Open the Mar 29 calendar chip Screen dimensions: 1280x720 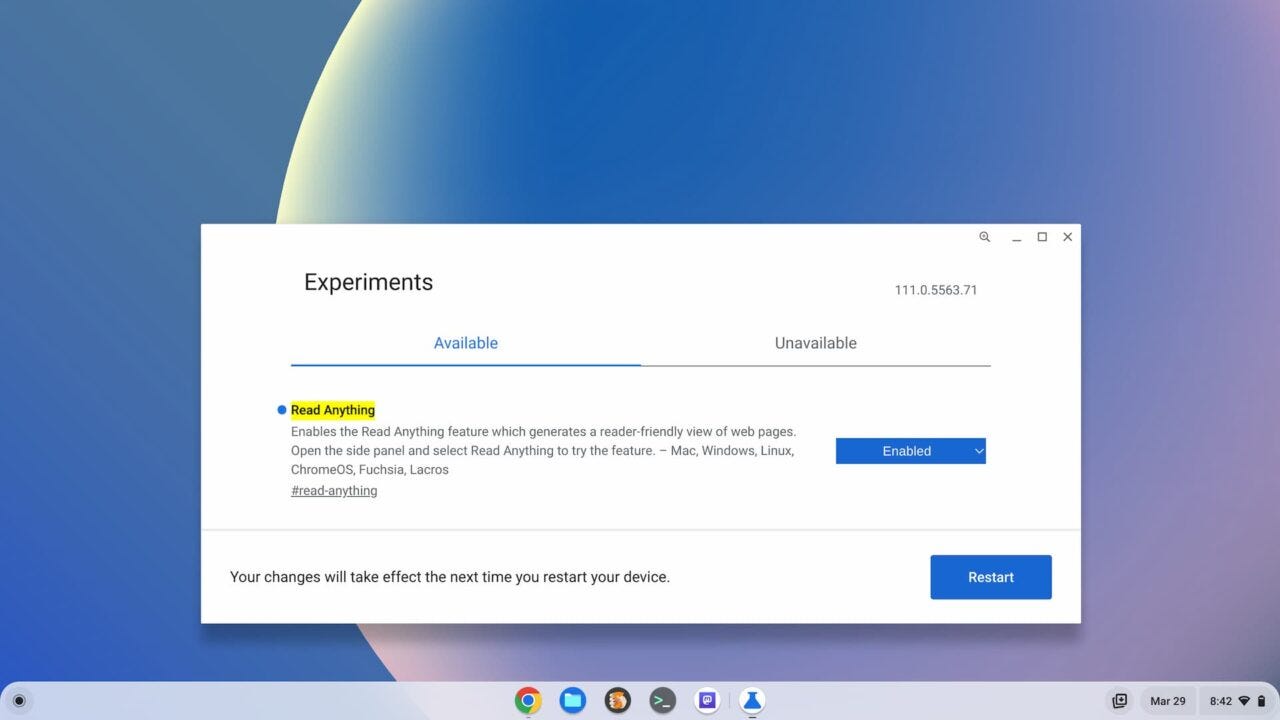pos(1168,701)
